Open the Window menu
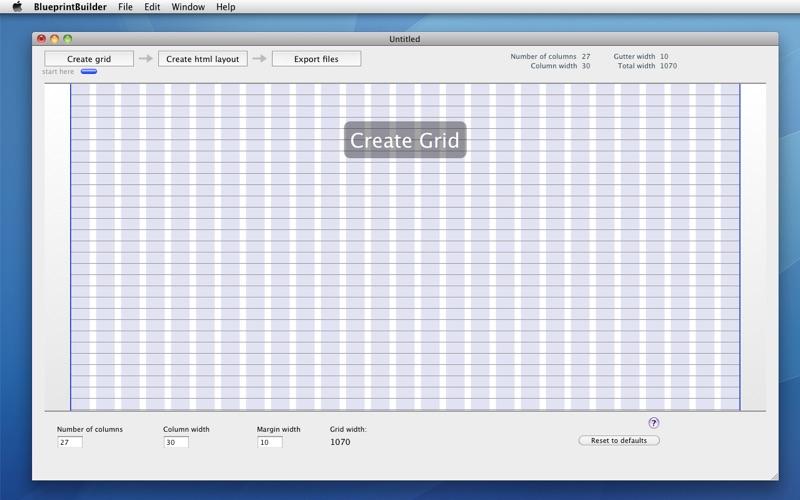Image resolution: width=800 pixels, height=500 pixels. 188,7
